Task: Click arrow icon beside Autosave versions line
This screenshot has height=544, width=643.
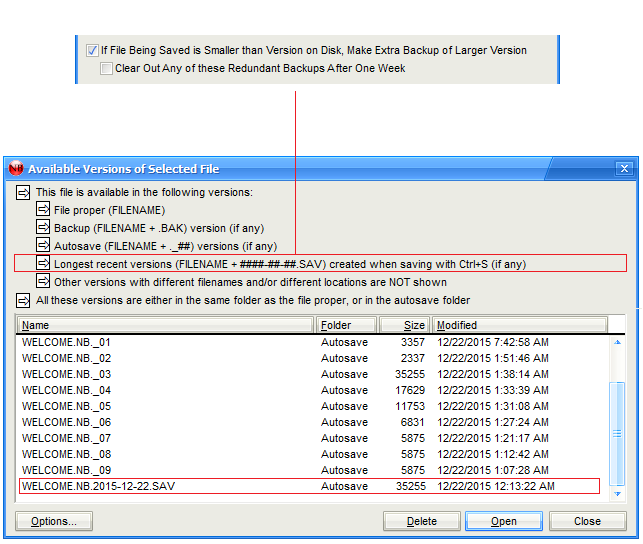Action: pyautogui.click(x=43, y=246)
